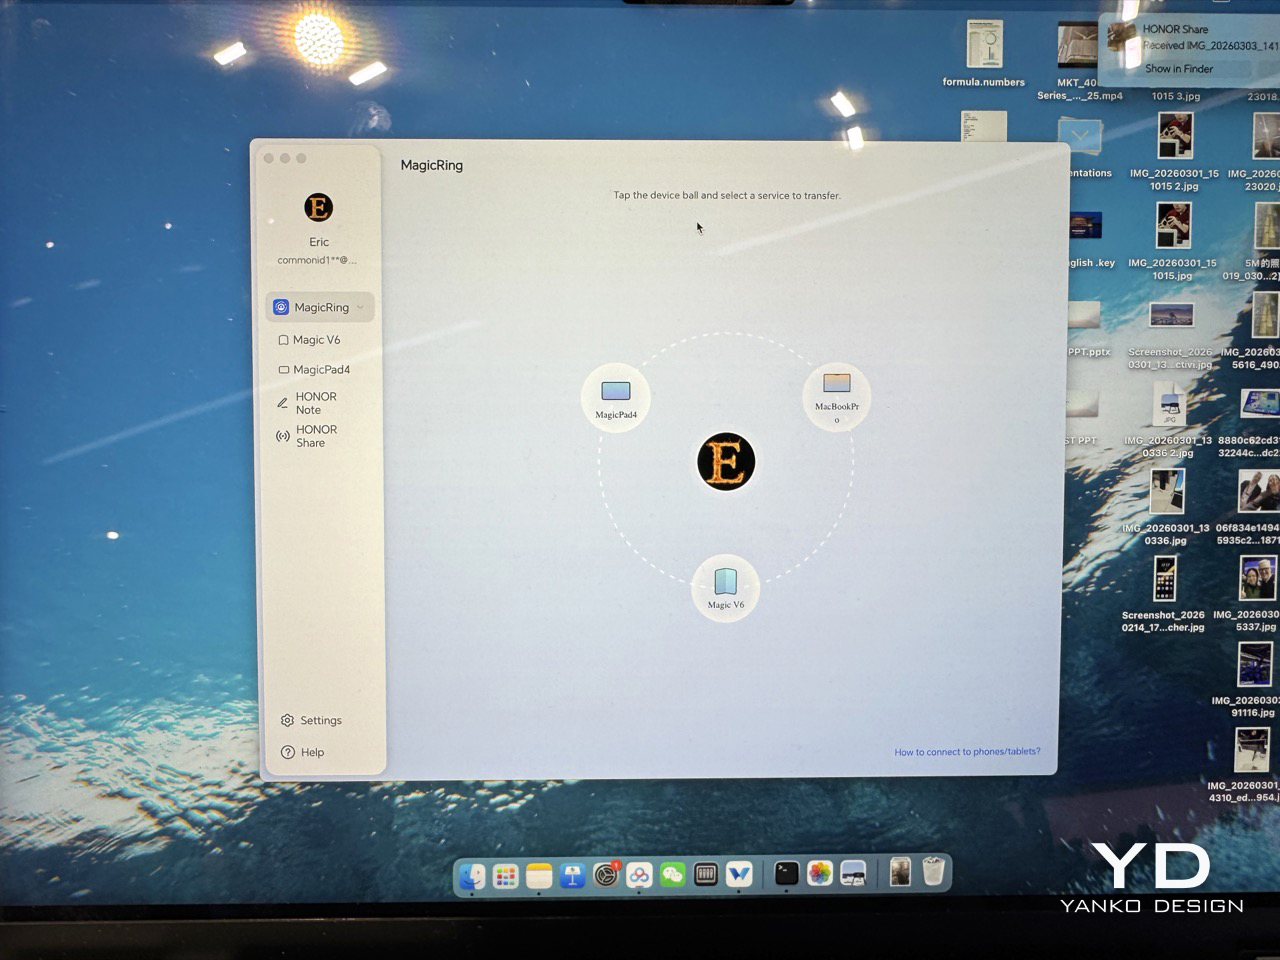Open Trash in the Dock
Image resolution: width=1280 pixels, height=960 pixels.
pyautogui.click(x=933, y=872)
